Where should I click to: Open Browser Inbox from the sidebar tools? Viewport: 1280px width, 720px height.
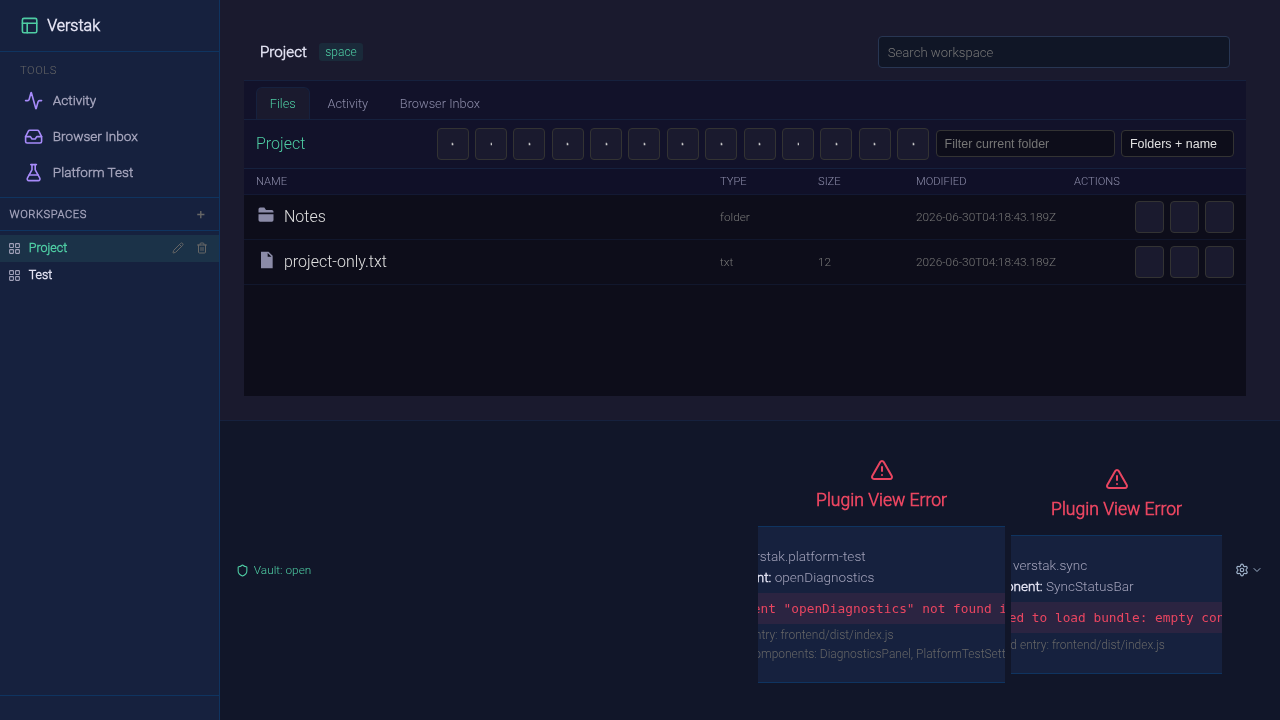pos(109,137)
